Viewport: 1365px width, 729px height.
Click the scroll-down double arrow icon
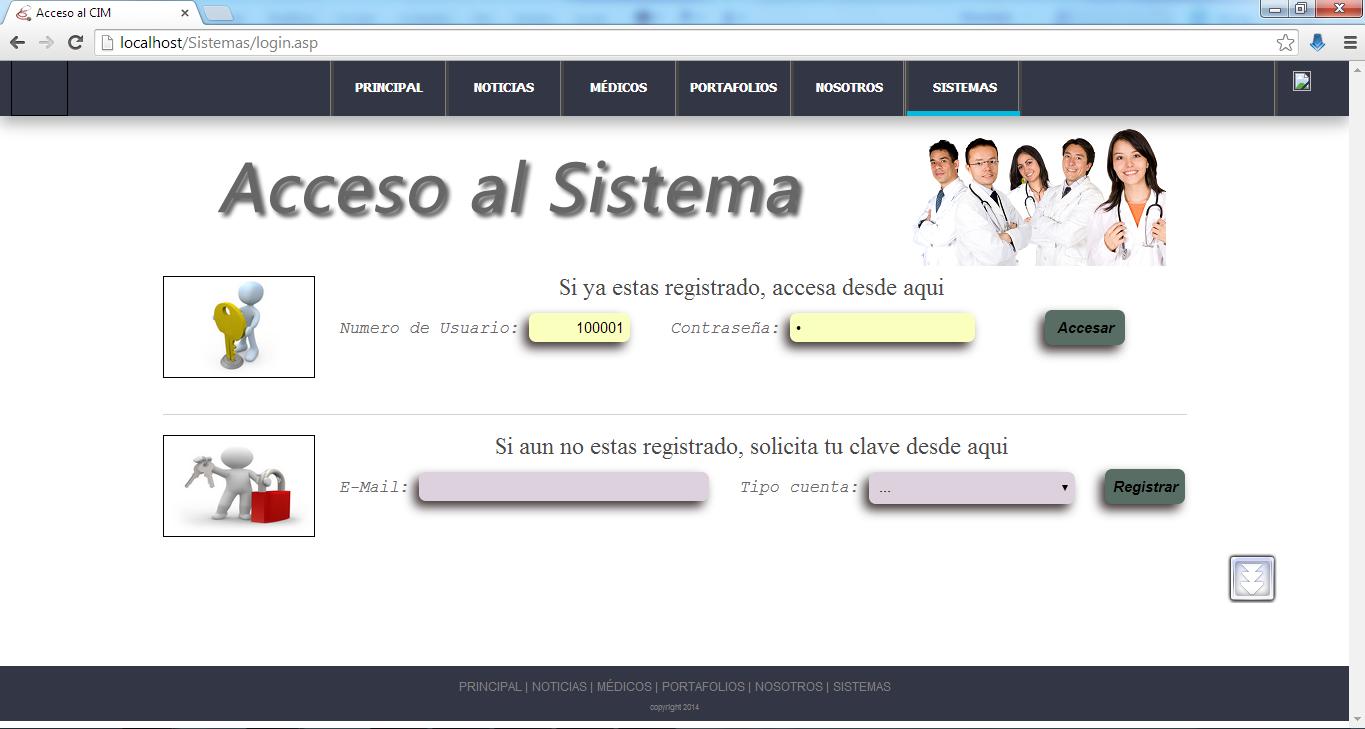pos(1252,578)
